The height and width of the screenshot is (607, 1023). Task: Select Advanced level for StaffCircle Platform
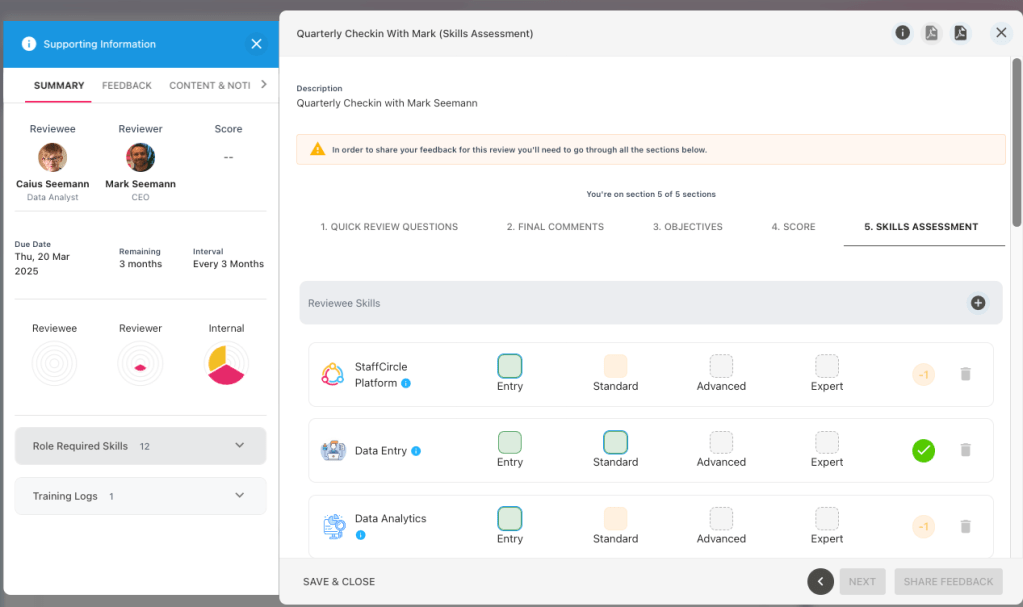click(x=721, y=366)
